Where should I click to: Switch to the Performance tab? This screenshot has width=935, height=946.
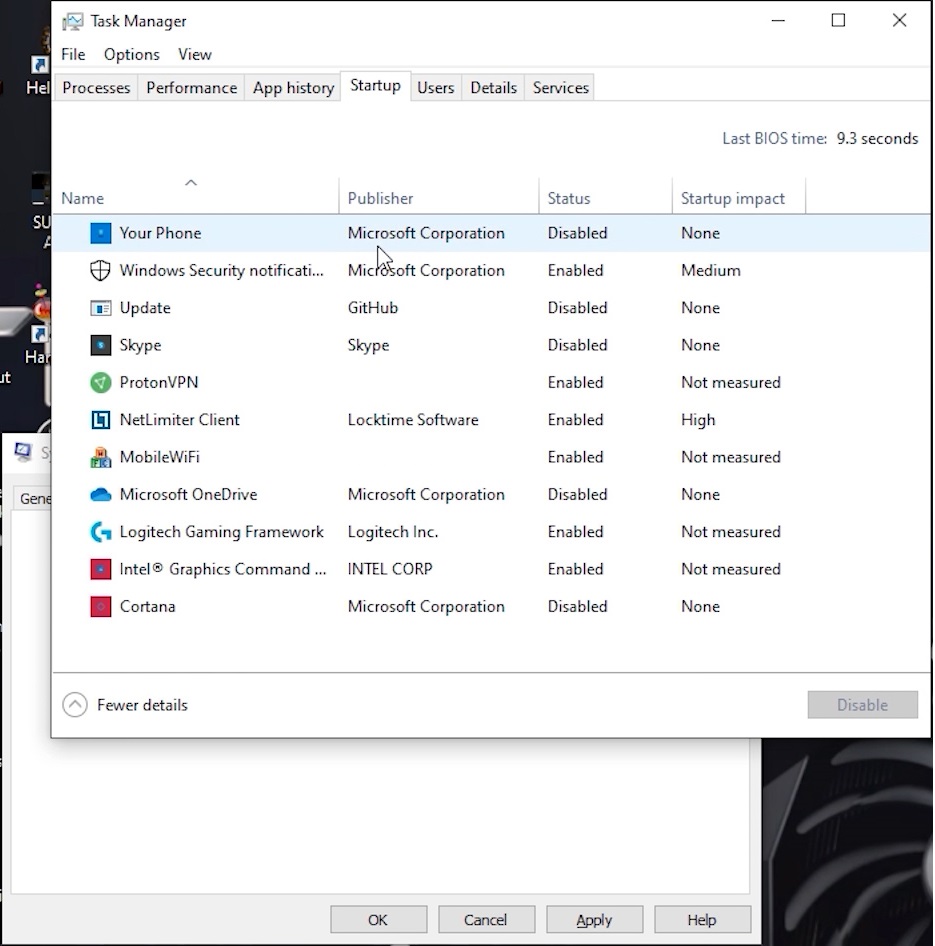click(x=191, y=88)
